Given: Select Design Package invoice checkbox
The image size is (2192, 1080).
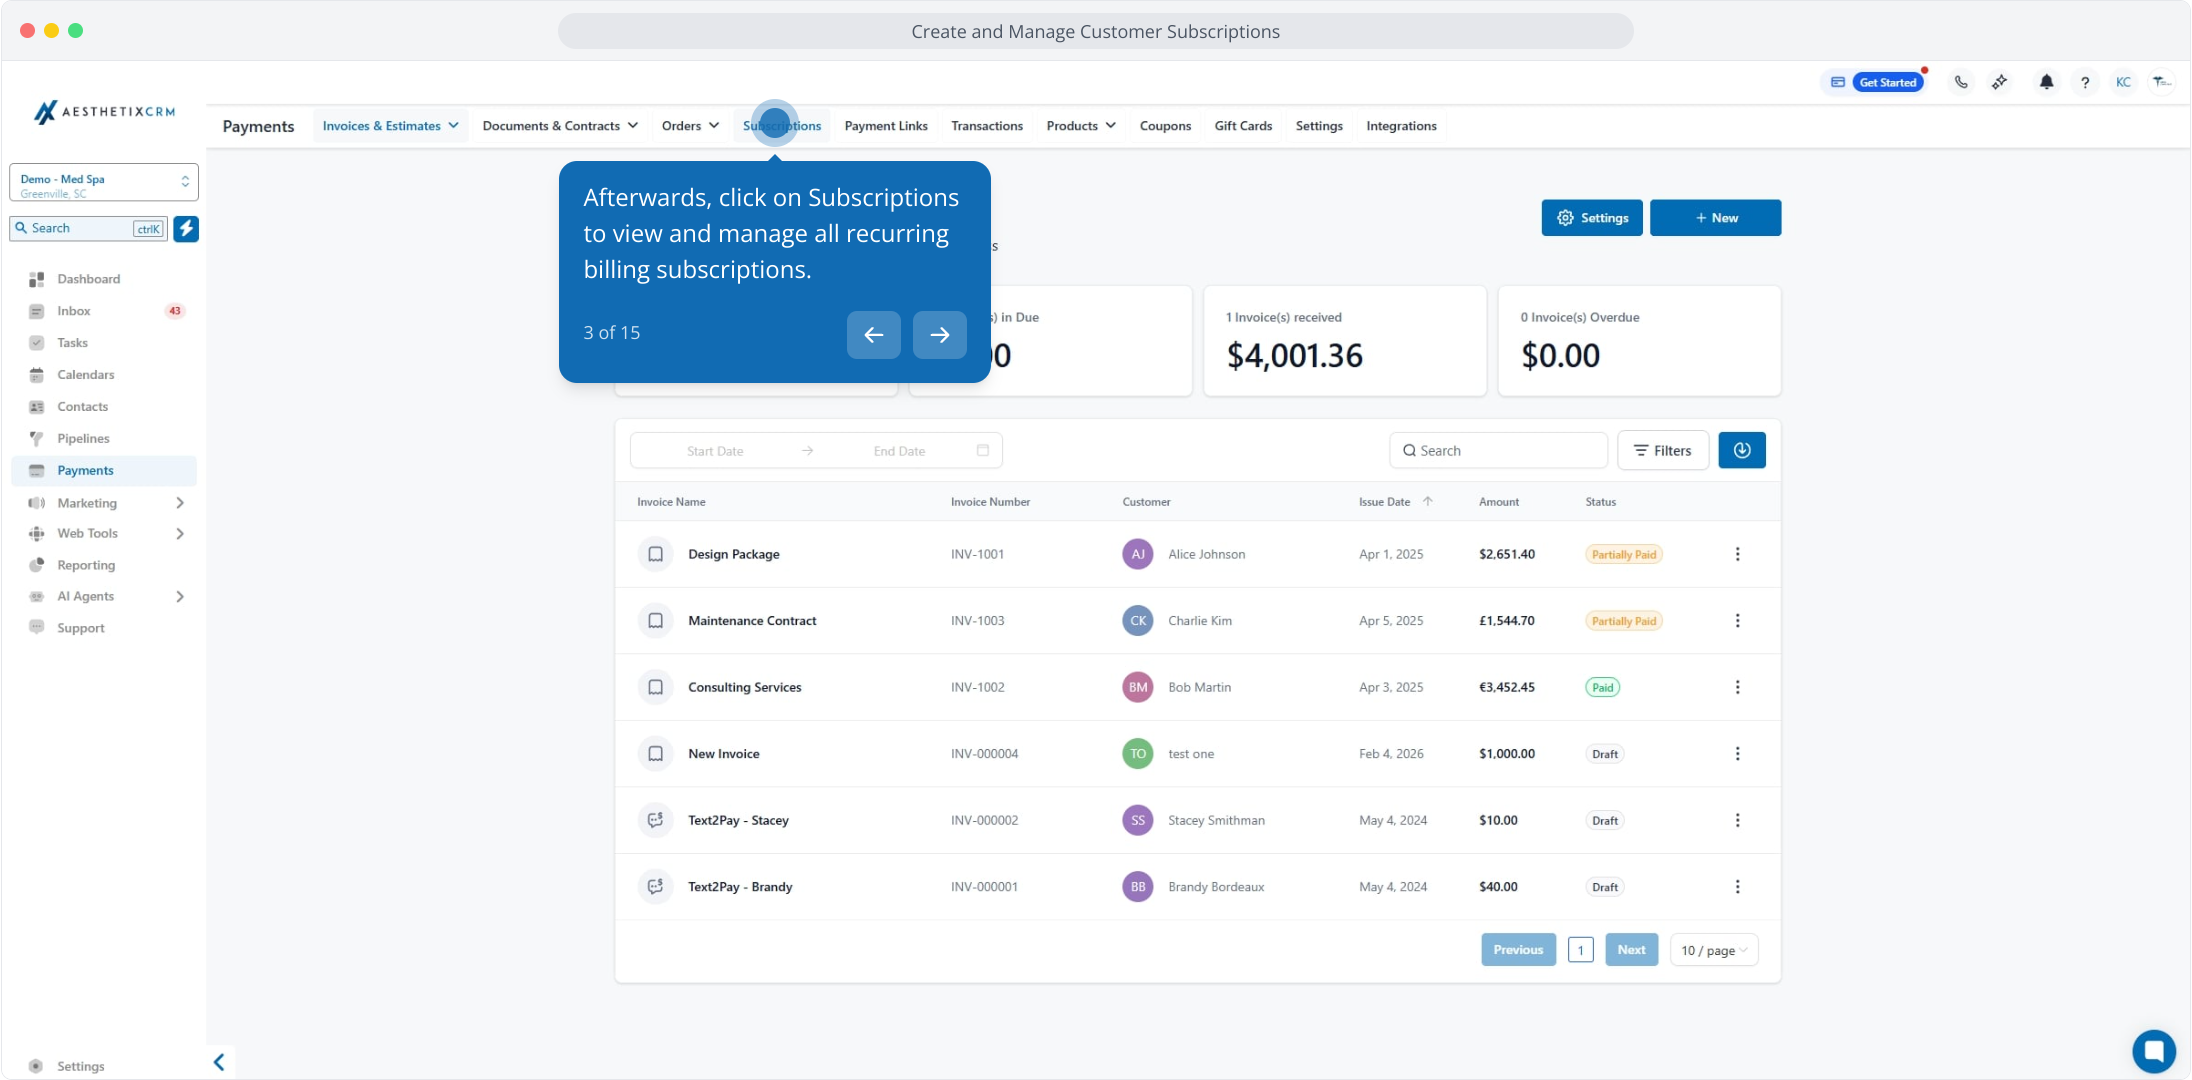Looking at the screenshot, I should click(x=655, y=554).
